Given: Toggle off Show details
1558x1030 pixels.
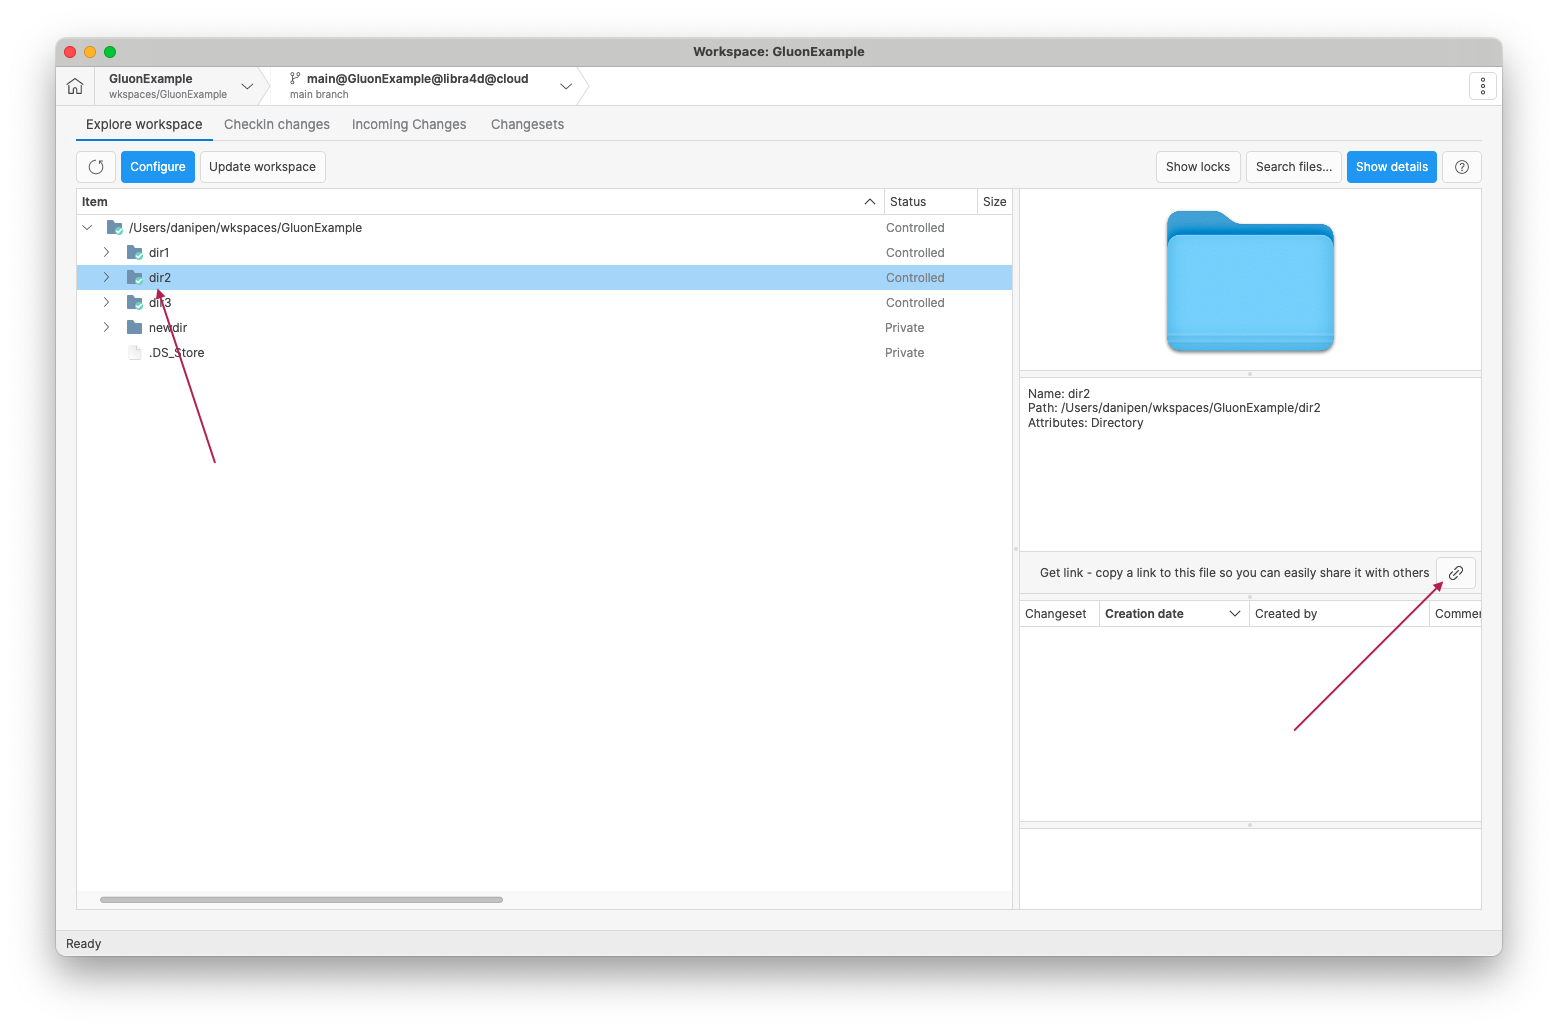Looking at the screenshot, I should [1391, 166].
